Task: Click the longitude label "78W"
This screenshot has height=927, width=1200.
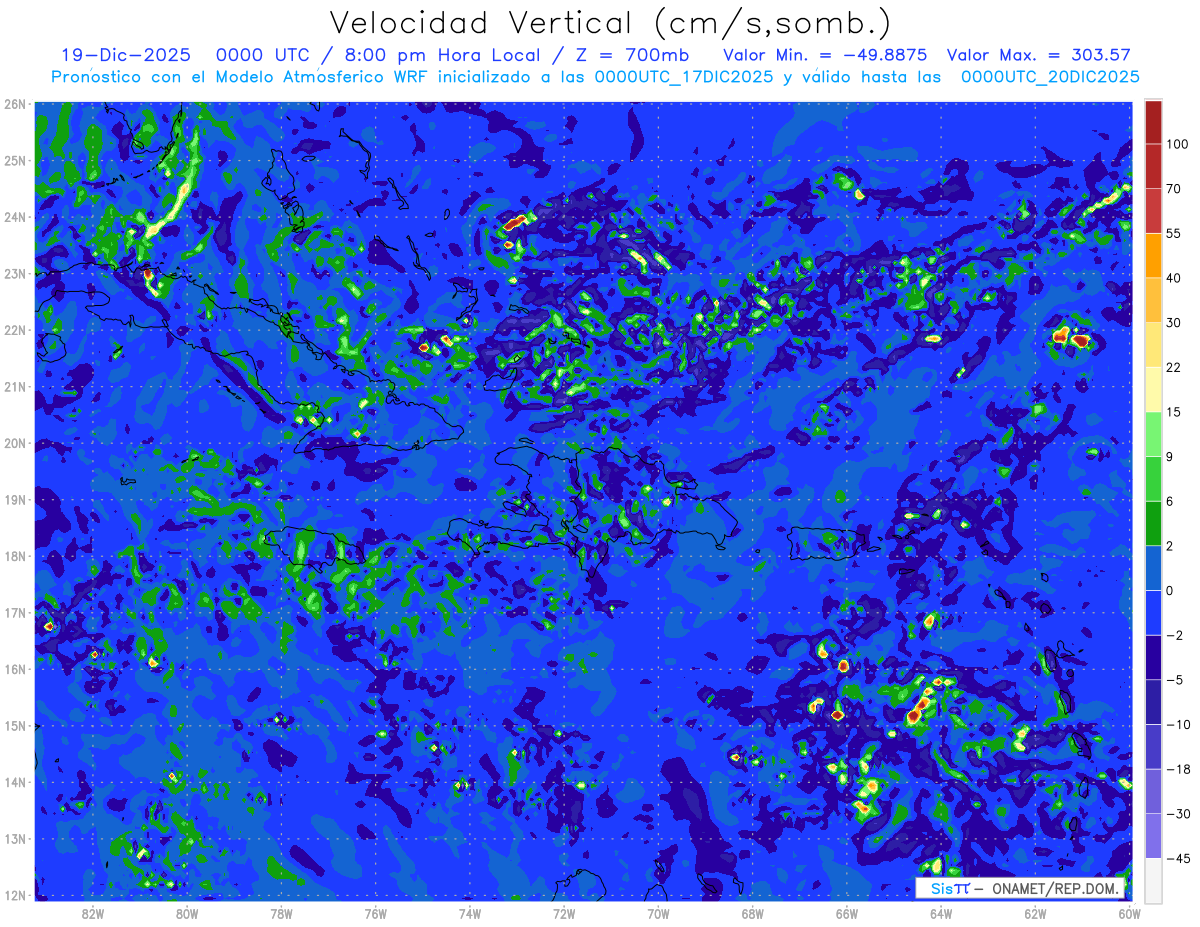Action: coord(281,913)
